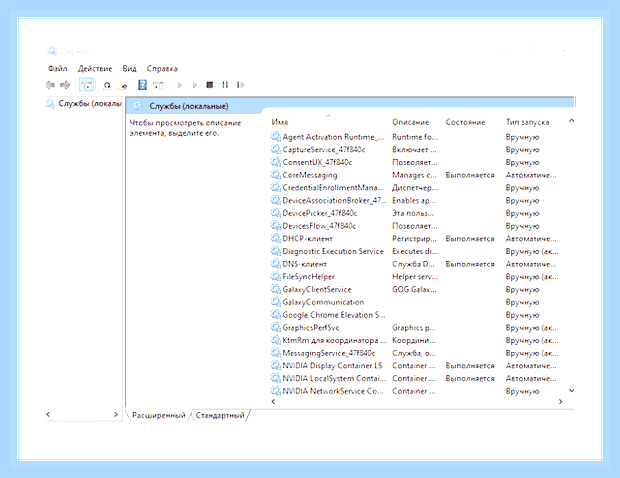The width and height of the screenshot is (620, 478).
Task: Click the left tree pane scroll-right arrow
Action: (116, 414)
